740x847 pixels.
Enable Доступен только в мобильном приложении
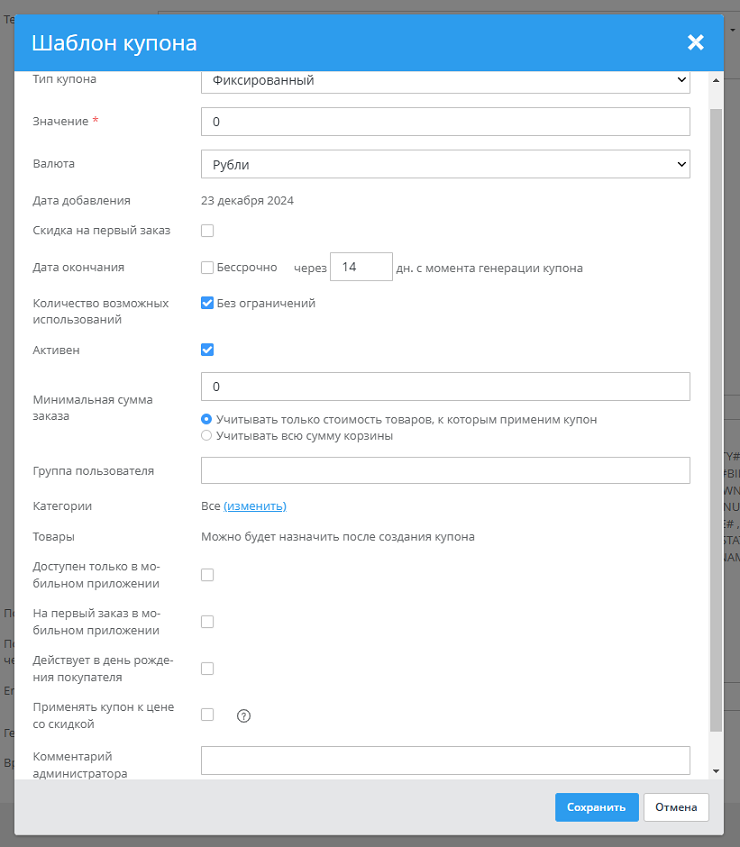tap(208, 575)
